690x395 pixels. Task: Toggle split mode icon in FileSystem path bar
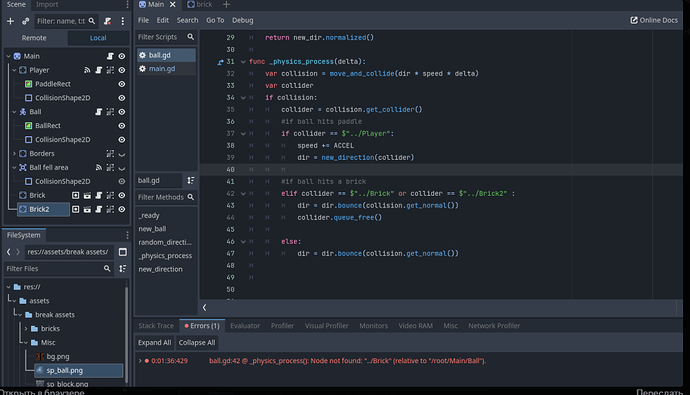click(123, 252)
